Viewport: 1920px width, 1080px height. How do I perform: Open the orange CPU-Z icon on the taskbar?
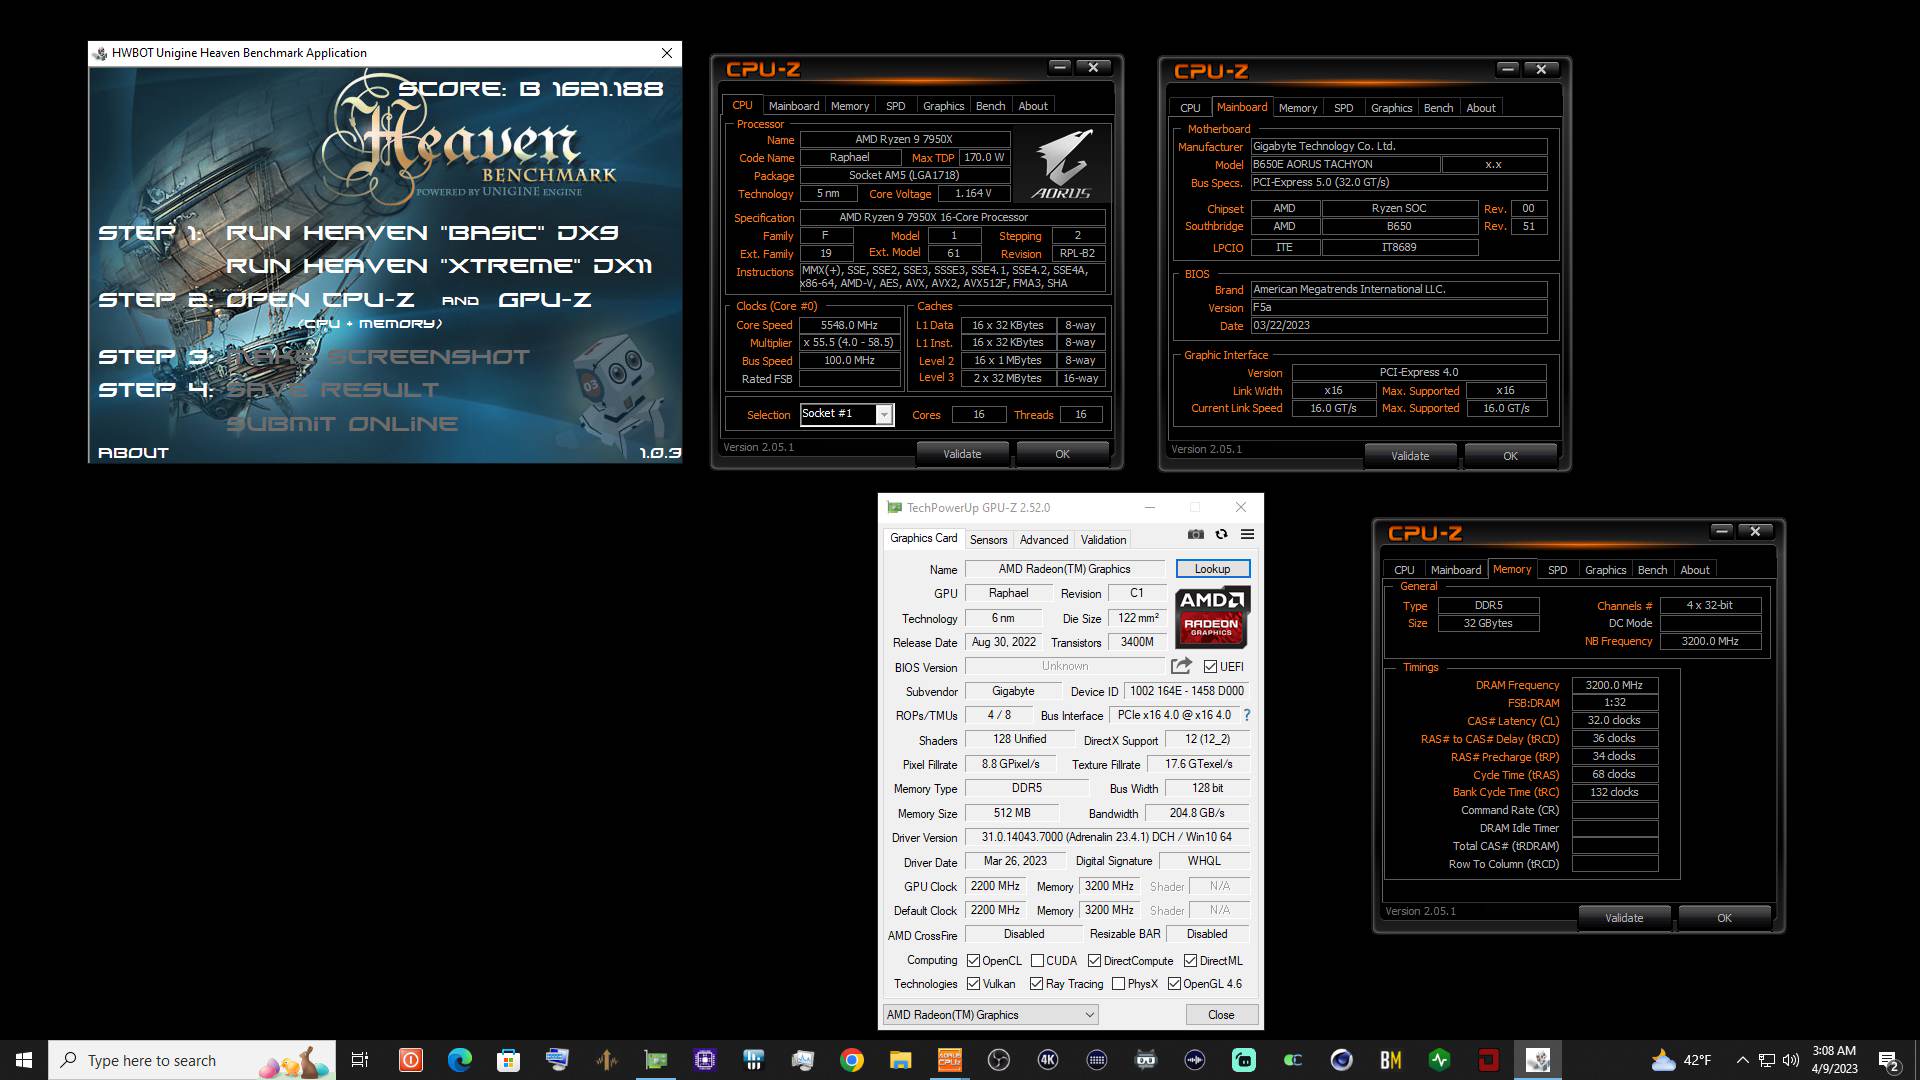[950, 1060]
